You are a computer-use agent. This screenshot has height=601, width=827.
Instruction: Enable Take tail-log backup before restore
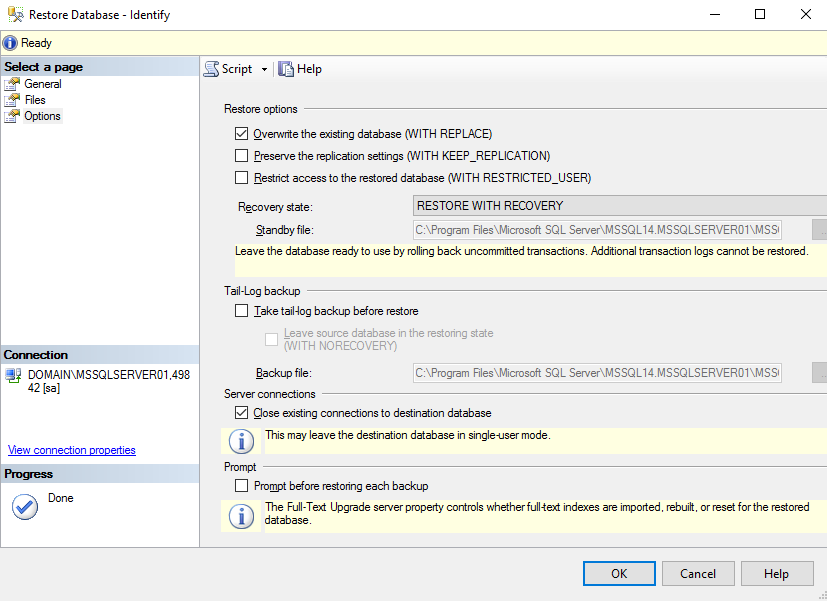(x=242, y=311)
